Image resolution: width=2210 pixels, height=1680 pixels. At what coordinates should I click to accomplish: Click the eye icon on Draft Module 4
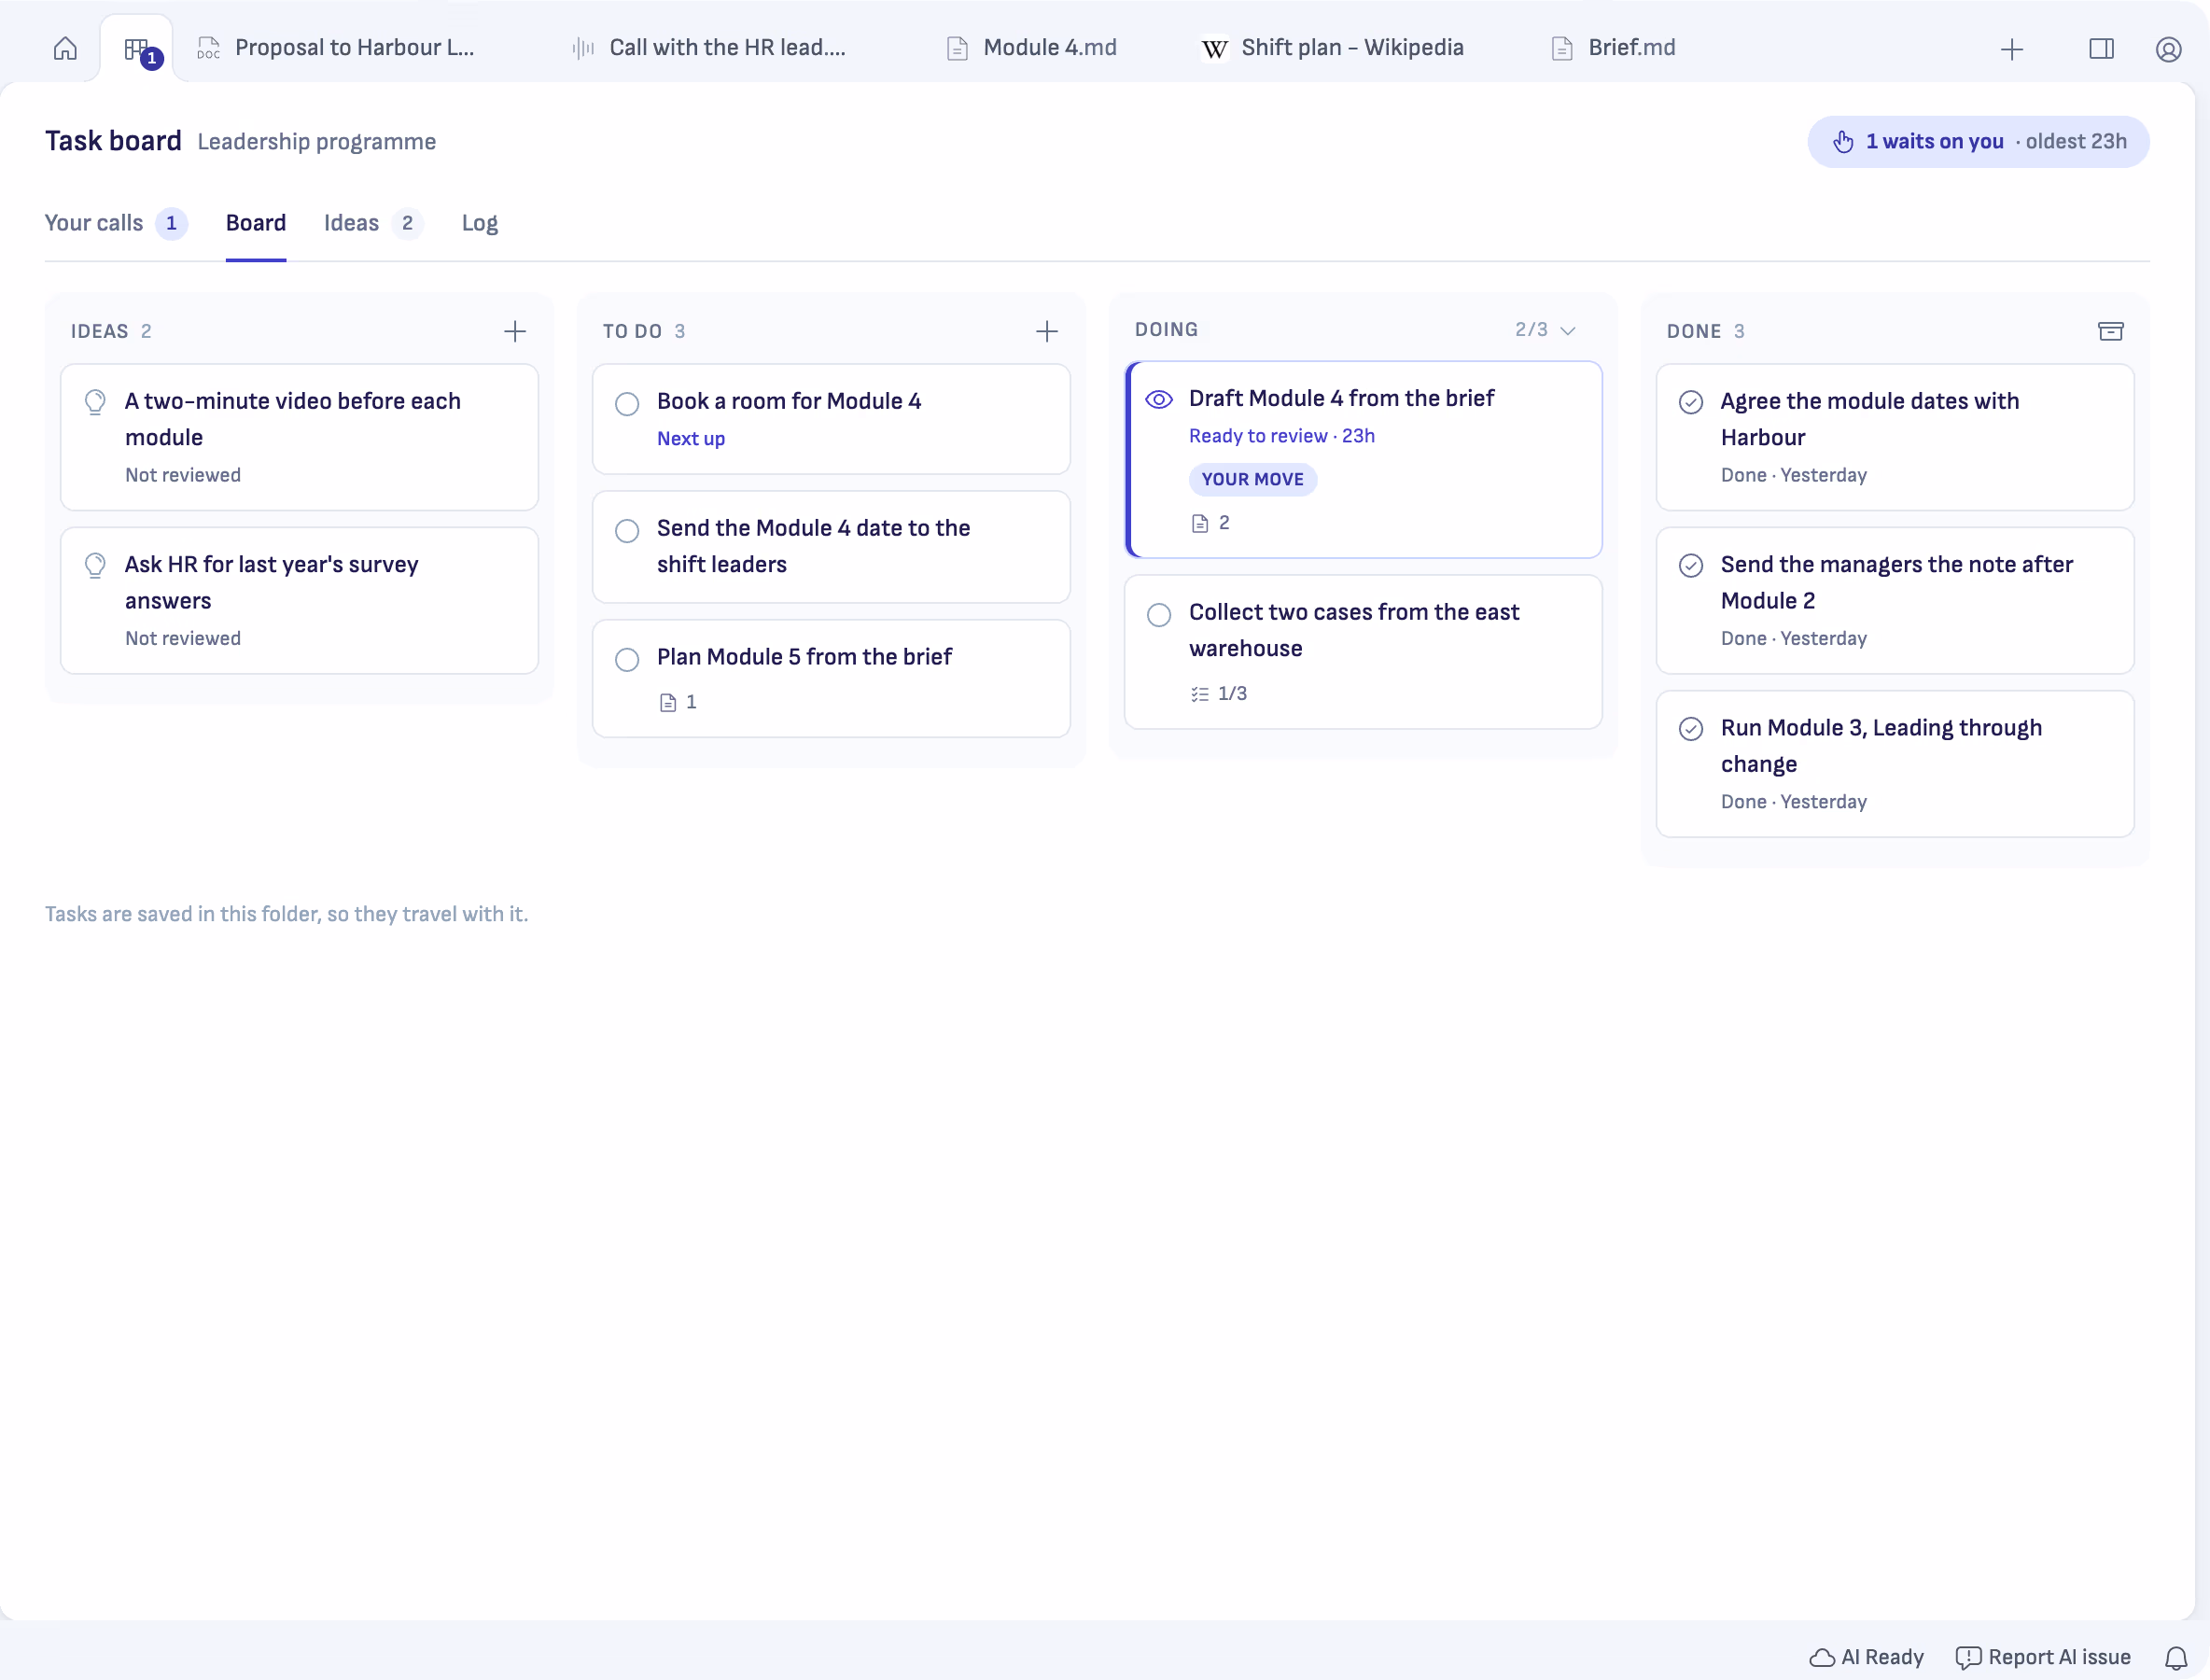1158,399
